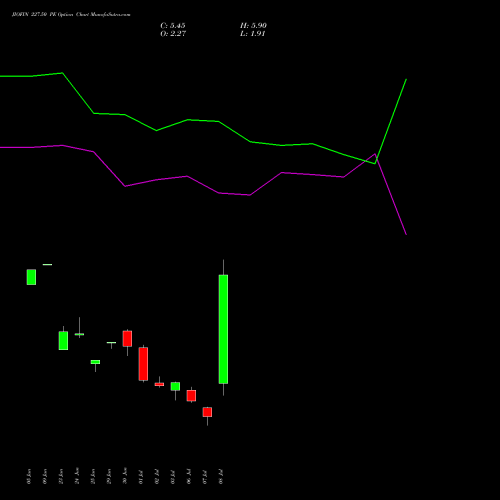500x500 pixels.
Task: Click the chart title text at top left
Action: coord(71,14)
